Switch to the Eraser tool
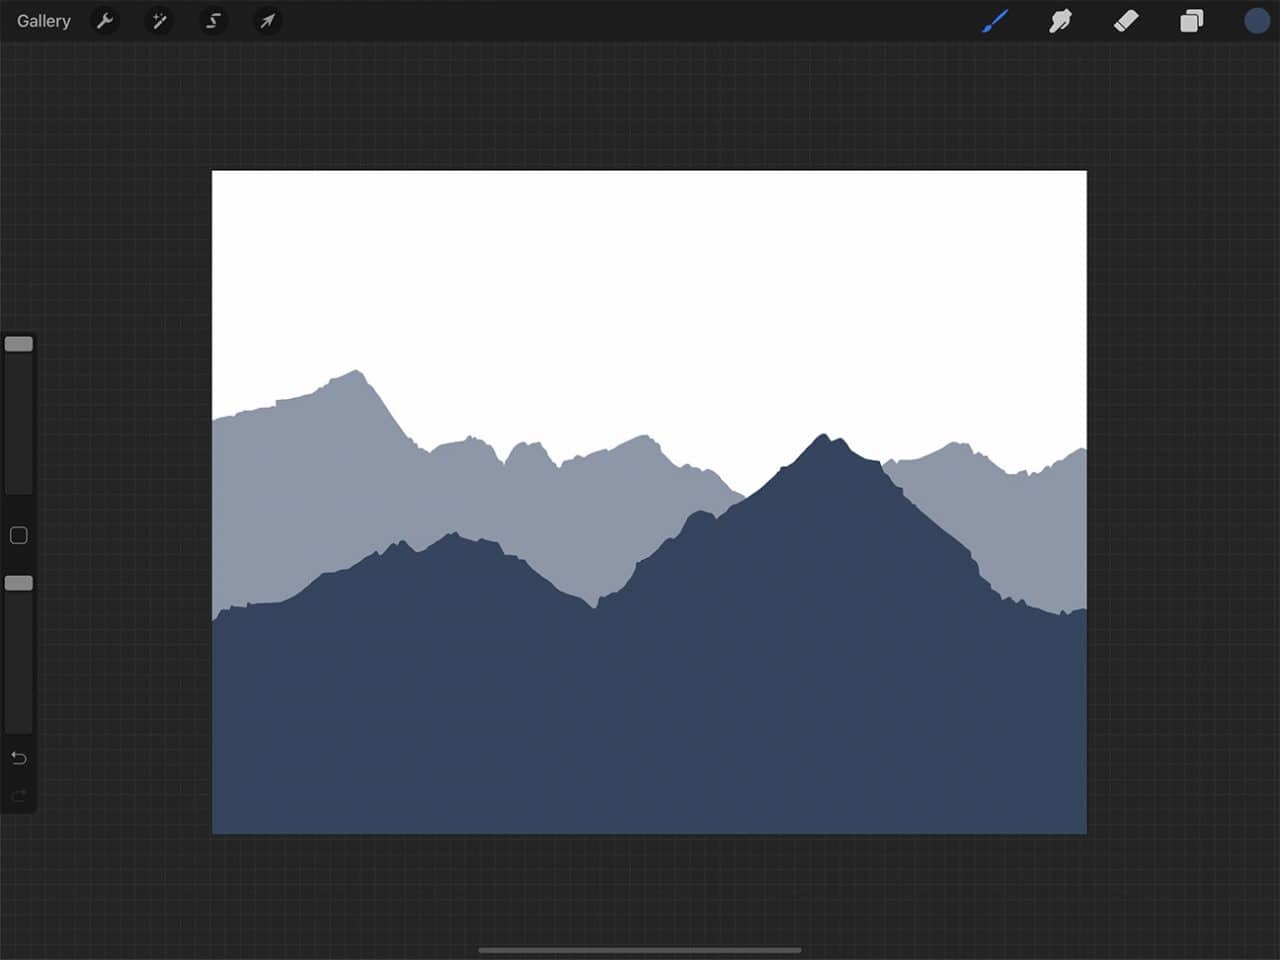The image size is (1280, 960). [1125, 20]
